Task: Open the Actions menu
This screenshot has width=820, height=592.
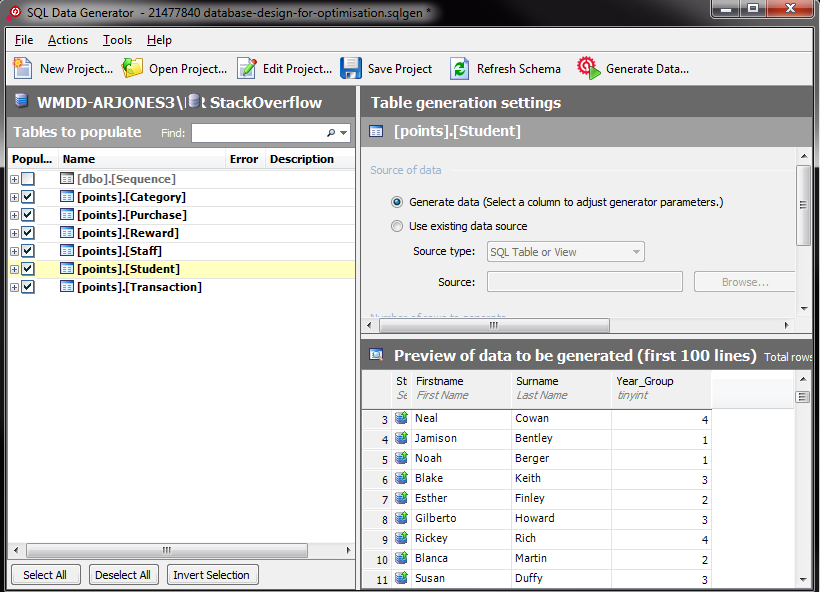Action: pos(67,40)
